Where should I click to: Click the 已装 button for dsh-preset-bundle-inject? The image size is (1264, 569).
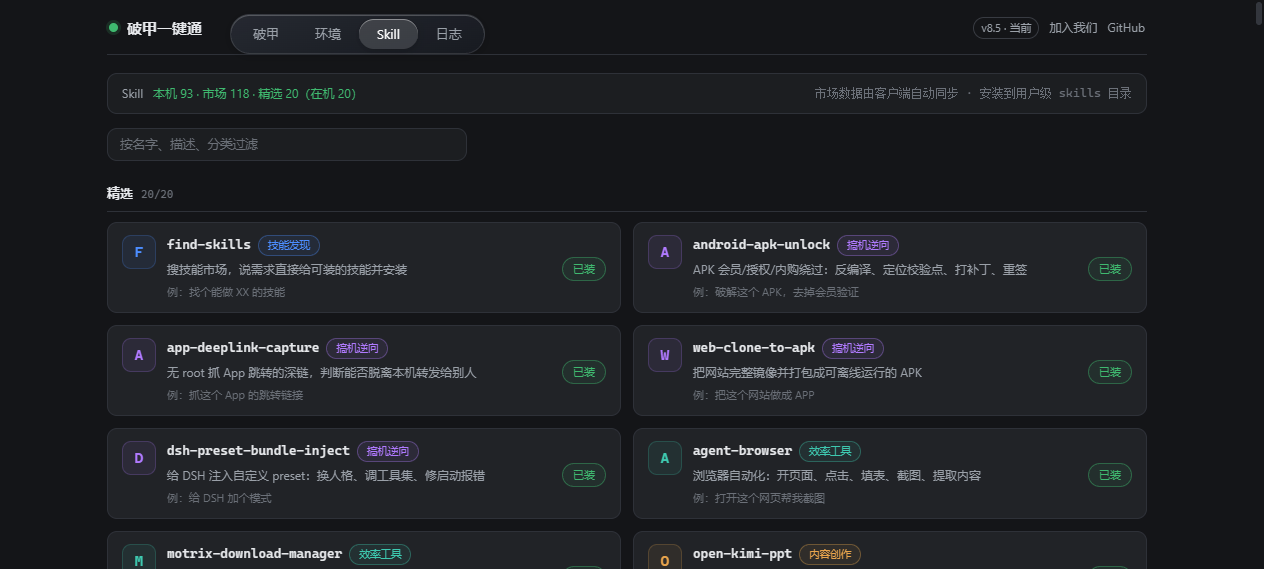[584, 475]
